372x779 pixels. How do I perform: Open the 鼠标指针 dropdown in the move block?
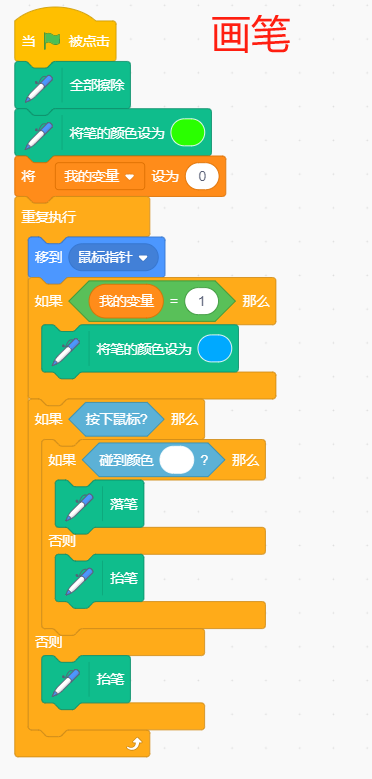click(x=113, y=258)
